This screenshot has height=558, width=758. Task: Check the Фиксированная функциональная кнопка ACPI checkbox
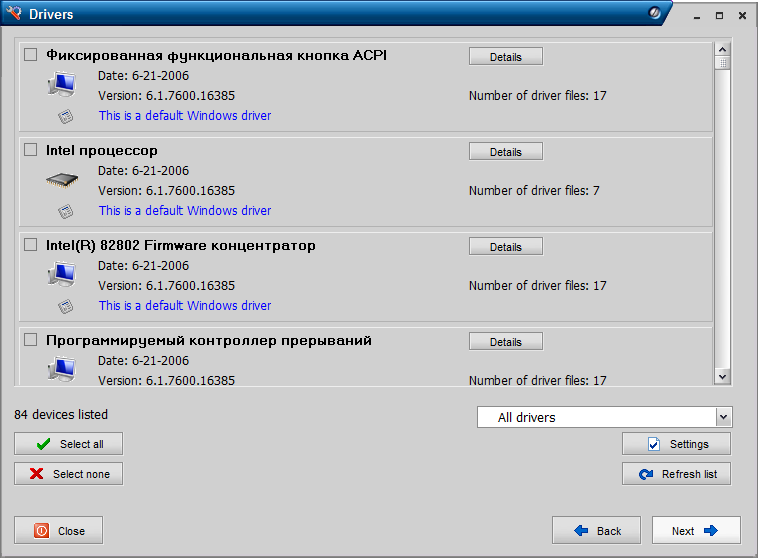[x=30, y=55]
